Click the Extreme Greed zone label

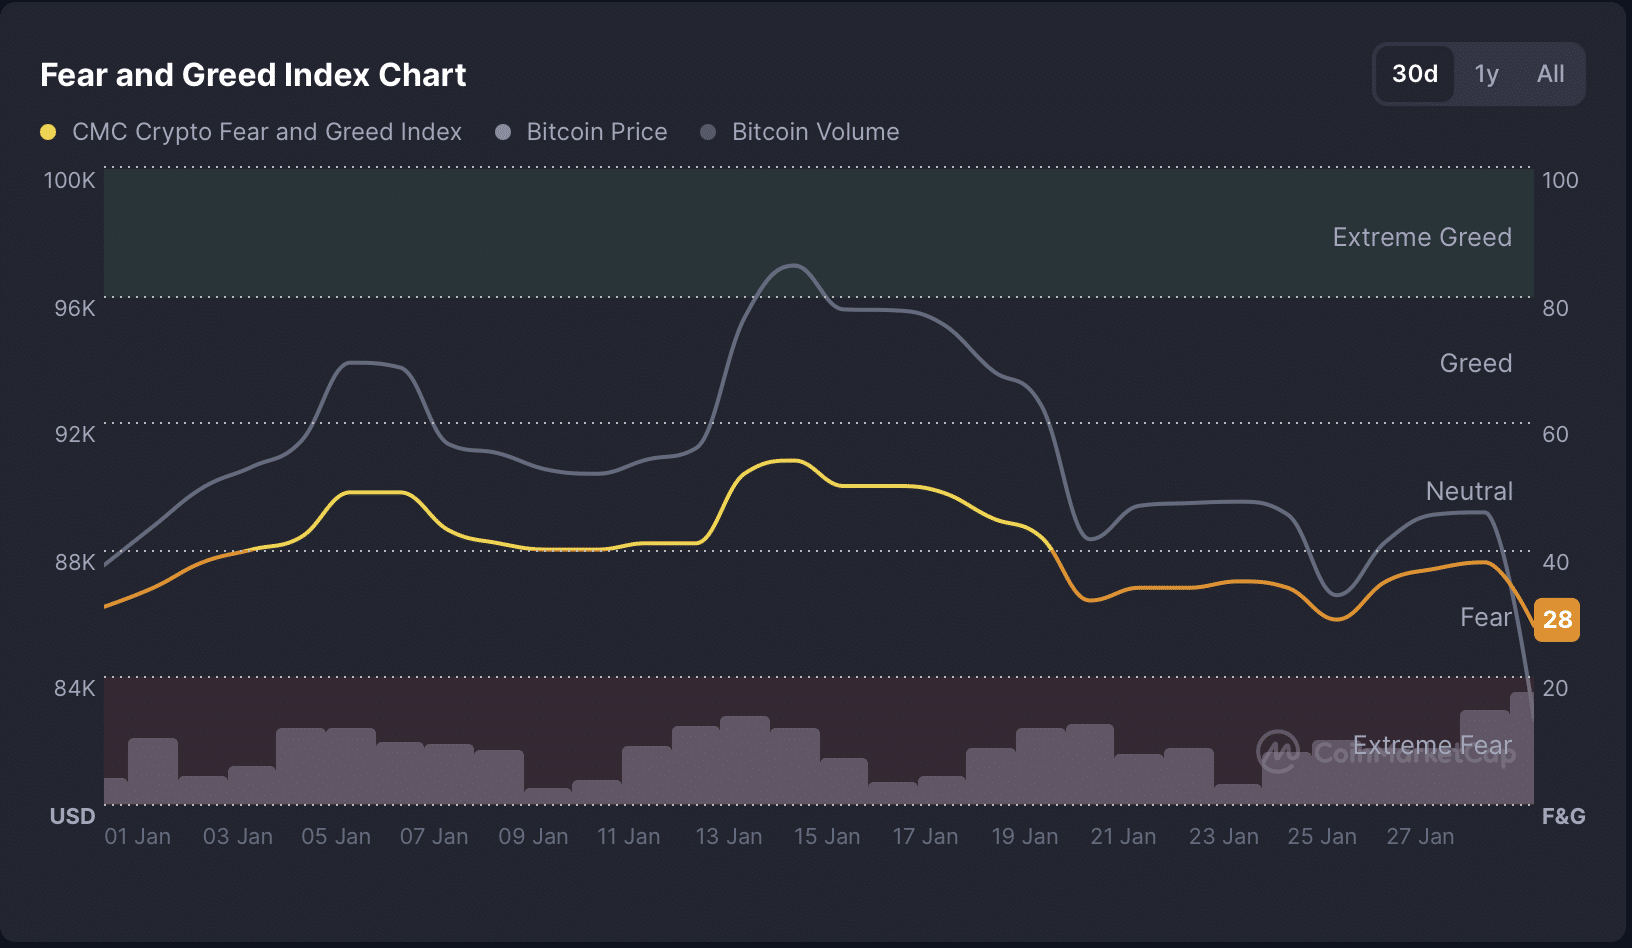[1421, 237]
